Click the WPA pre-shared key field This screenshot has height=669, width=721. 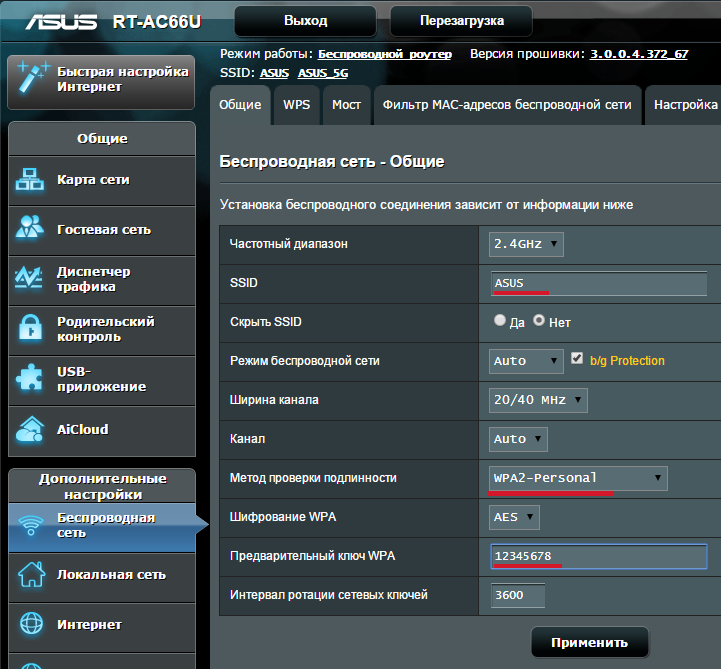pos(599,556)
